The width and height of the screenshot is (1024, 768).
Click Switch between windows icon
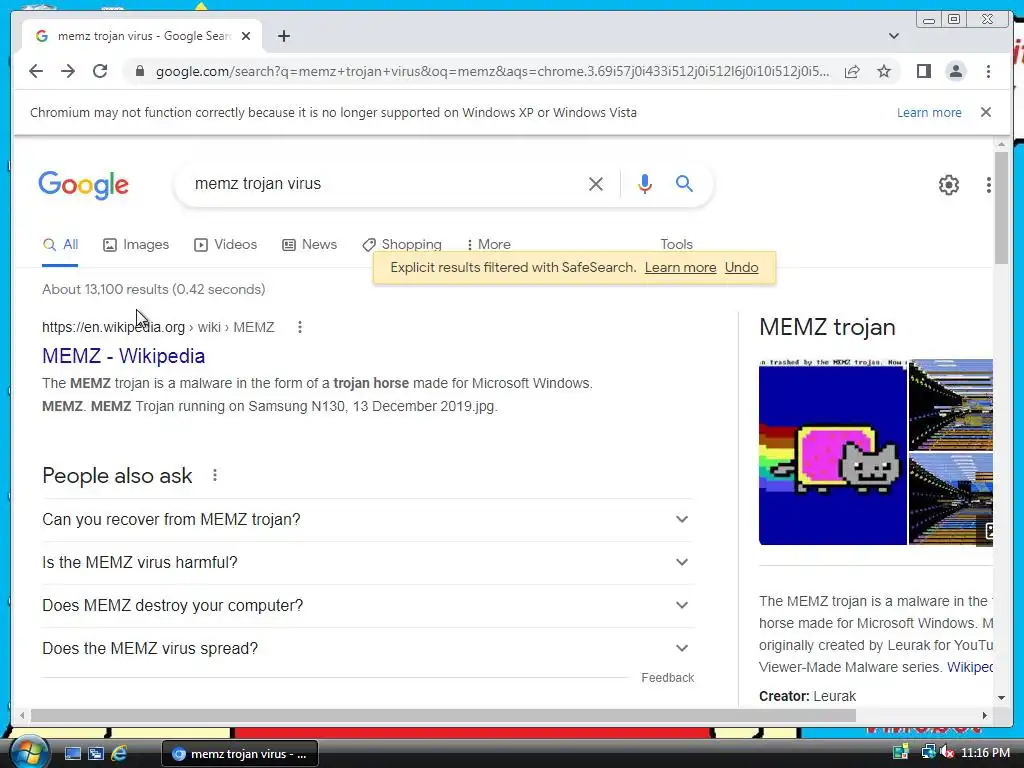96,754
